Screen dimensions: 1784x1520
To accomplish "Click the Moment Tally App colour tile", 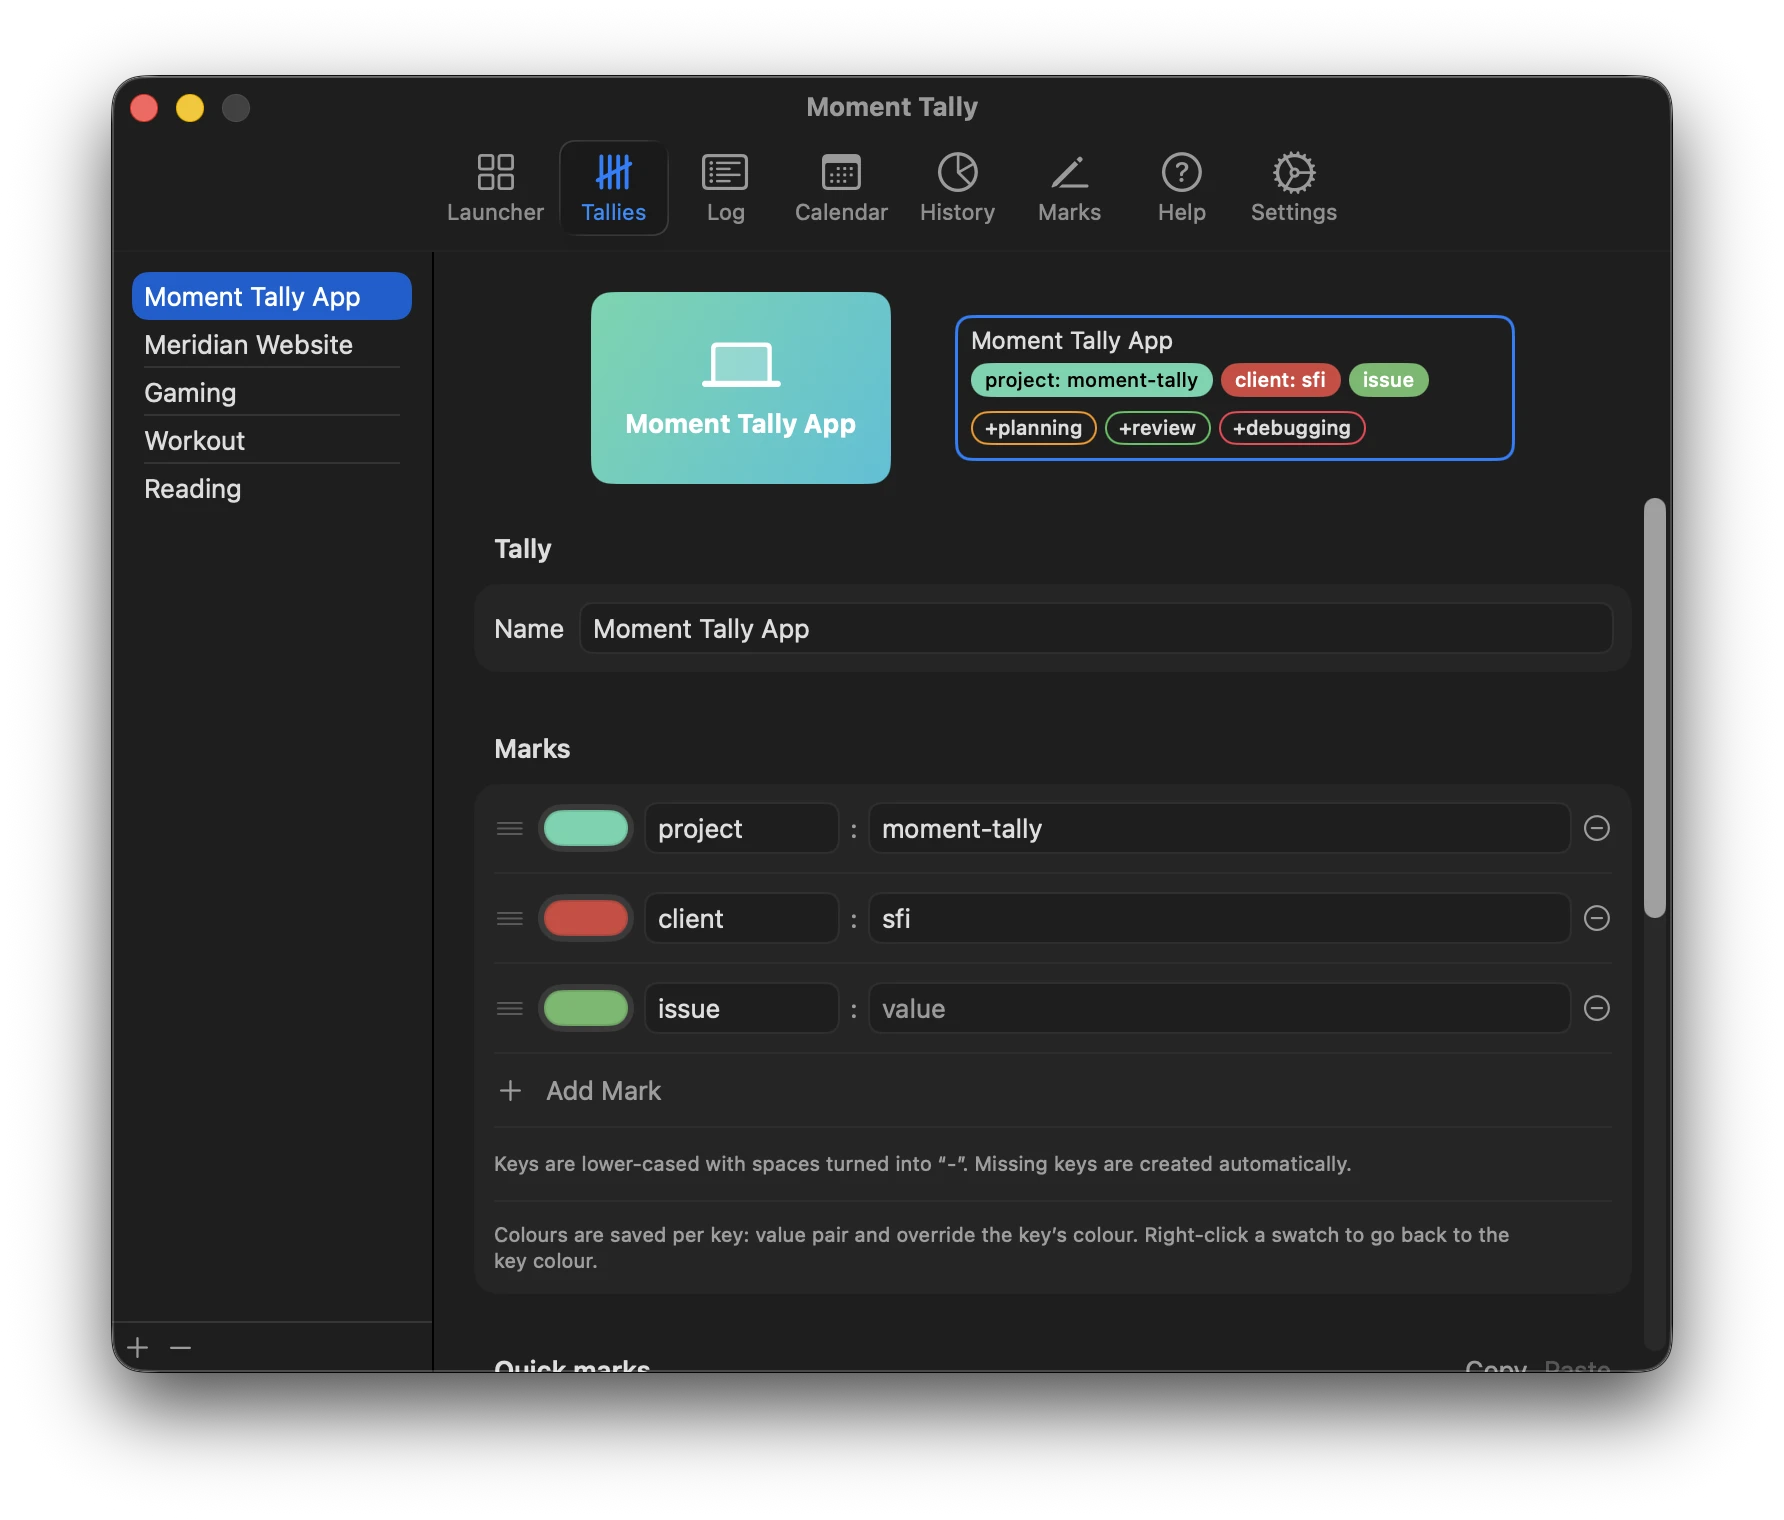I will point(741,388).
